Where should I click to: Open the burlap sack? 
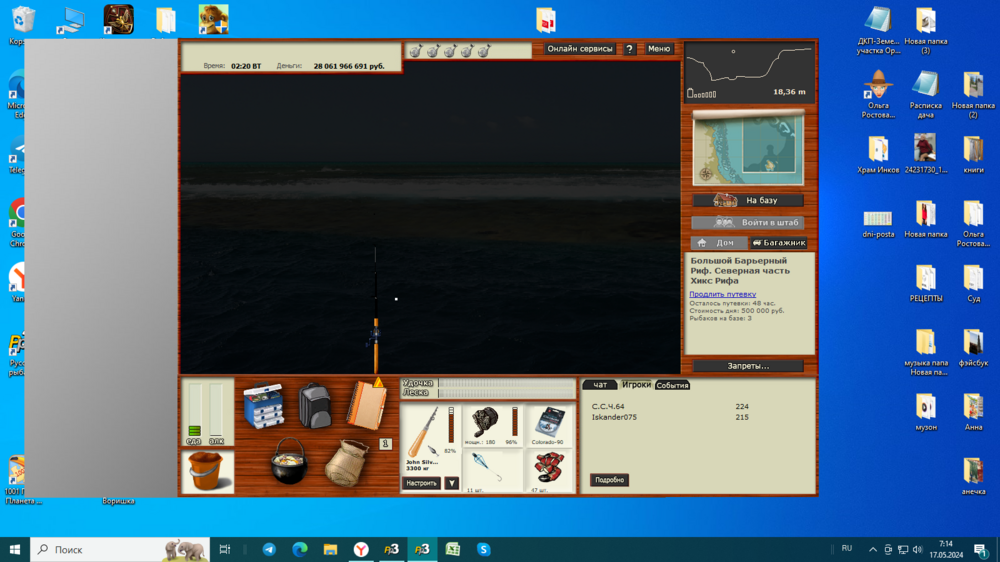pyautogui.click(x=346, y=462)
